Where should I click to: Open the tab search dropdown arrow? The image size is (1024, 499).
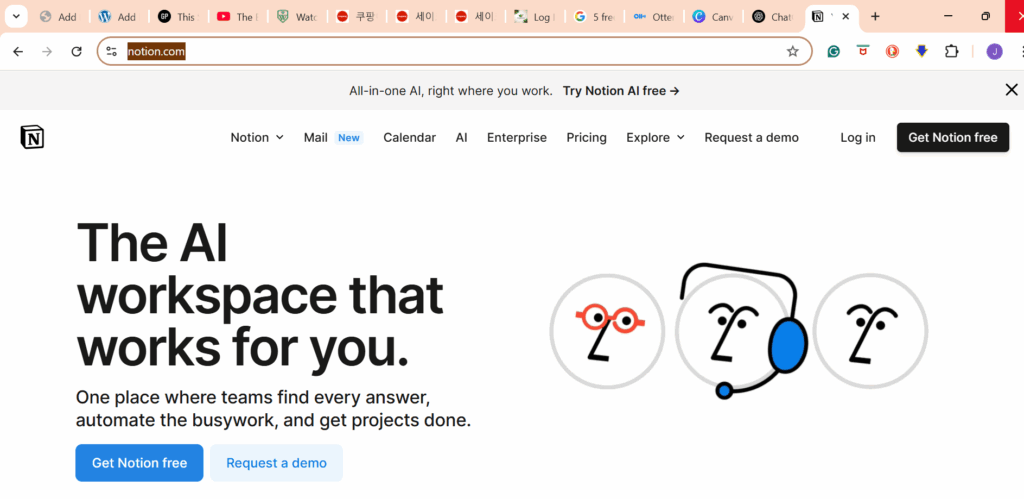(16, 17)
